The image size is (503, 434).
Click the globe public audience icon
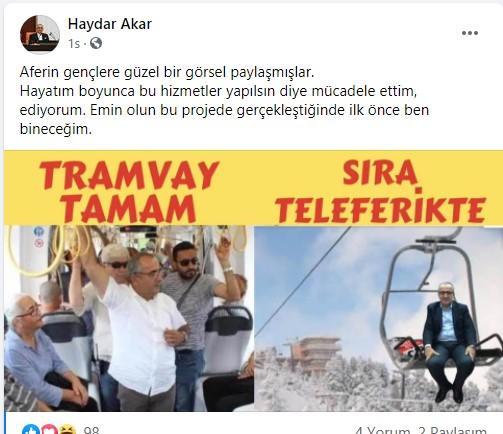(96, 43)
